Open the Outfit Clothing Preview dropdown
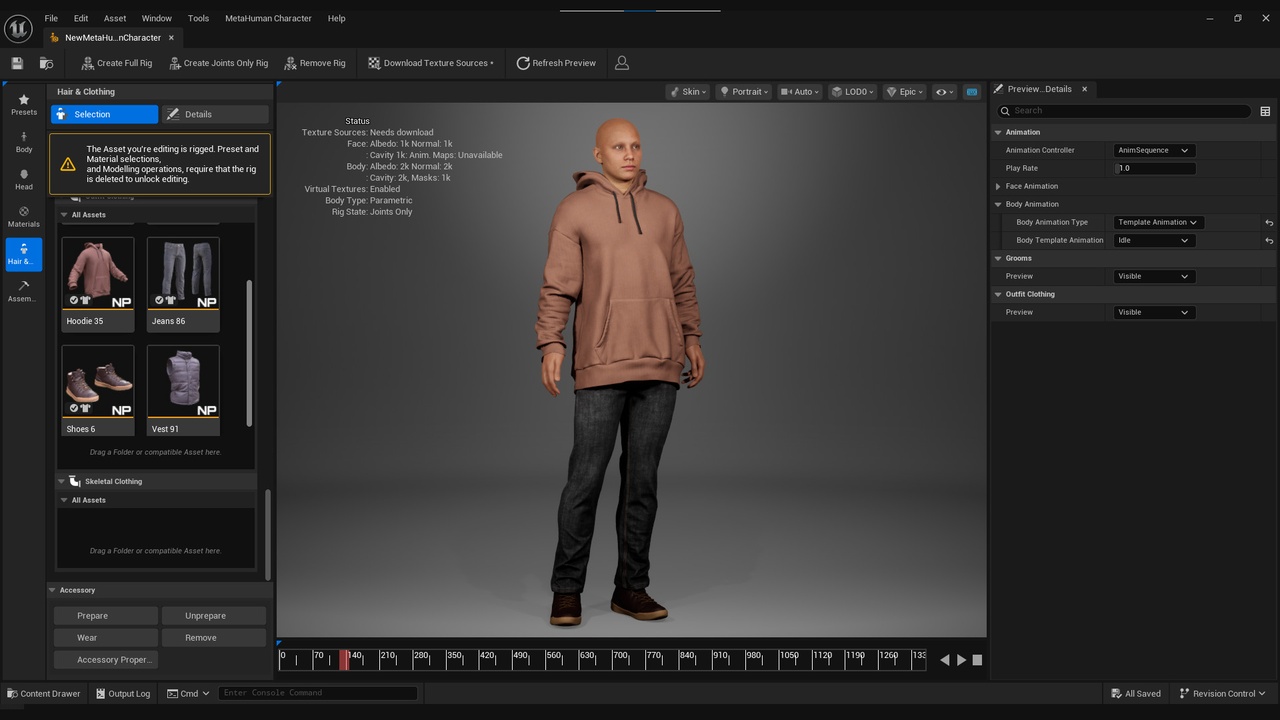The height and width of the screenshot is (720, 1280). (x=1153, y=312)
